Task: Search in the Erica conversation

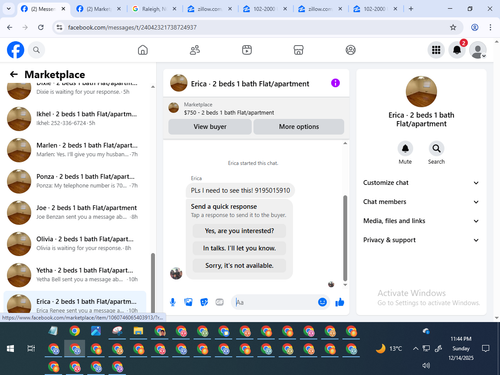Action: pyautogui.click(x=436, y=148)
